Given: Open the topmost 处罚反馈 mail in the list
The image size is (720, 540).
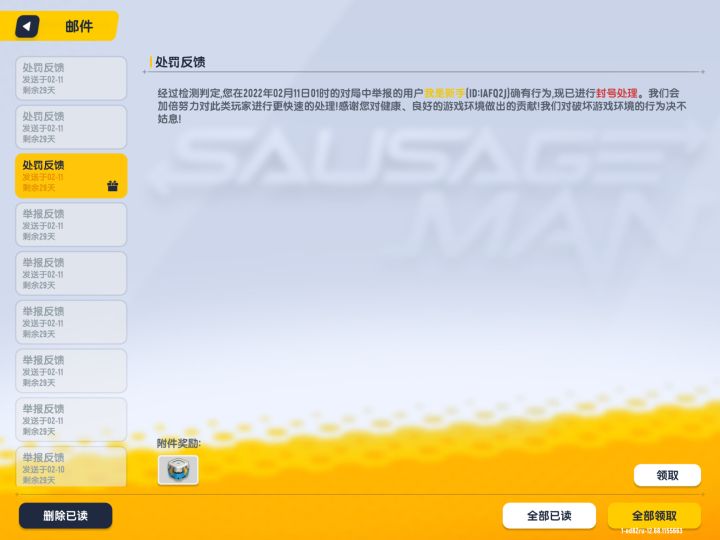Looking at the screenshot, I should click(x=71, y=79).
